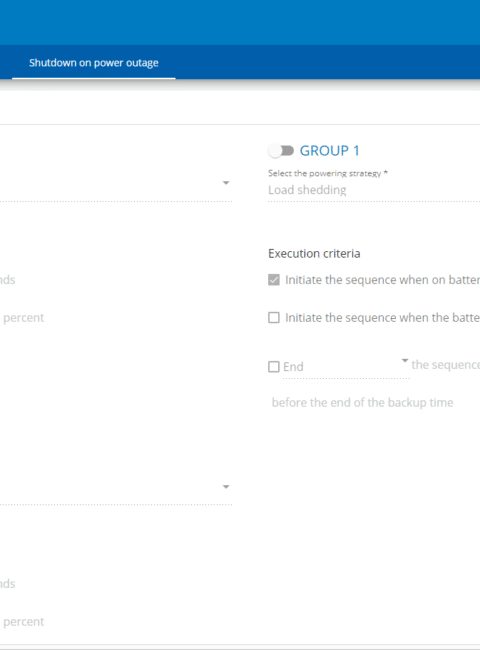Click the blue header bar above the tab
The width and height of the screenshot is (480, 650).
[240, 22]
